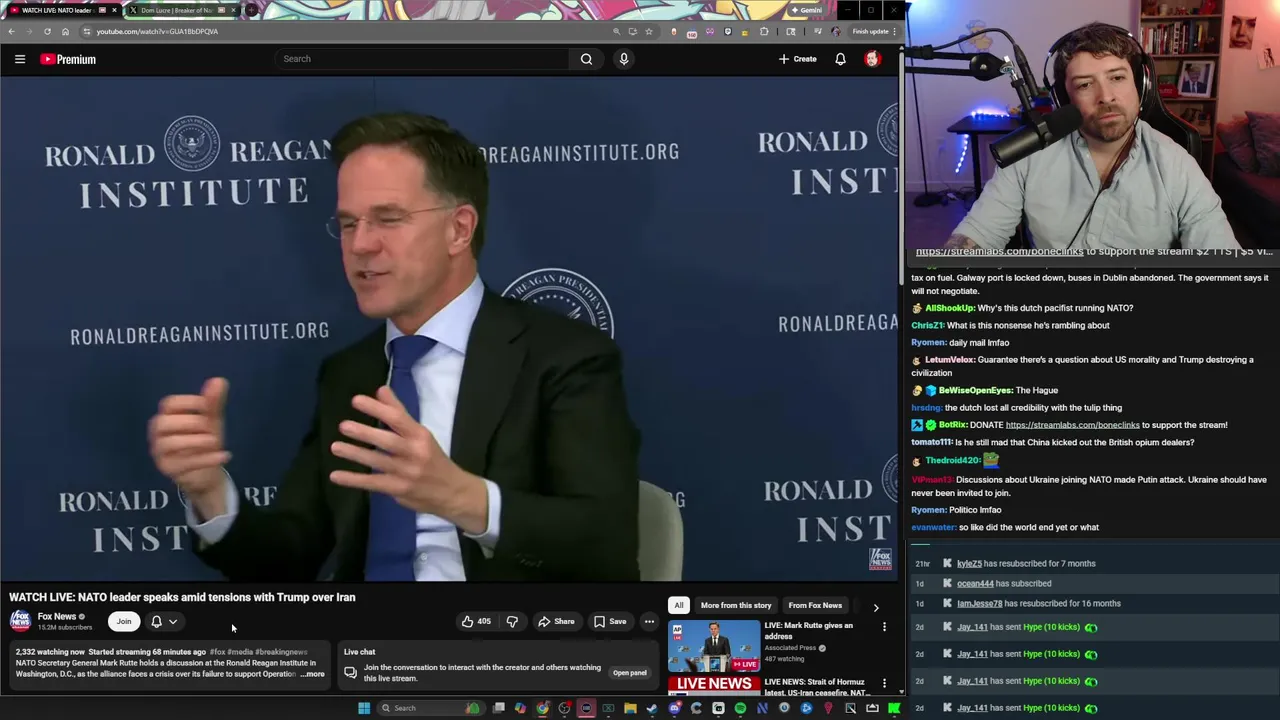The height and width of the screenshot is (720, 1280).
Task: Click the #breakingnews hashtag
Action: pyautogui.click(x=281, y=652)
